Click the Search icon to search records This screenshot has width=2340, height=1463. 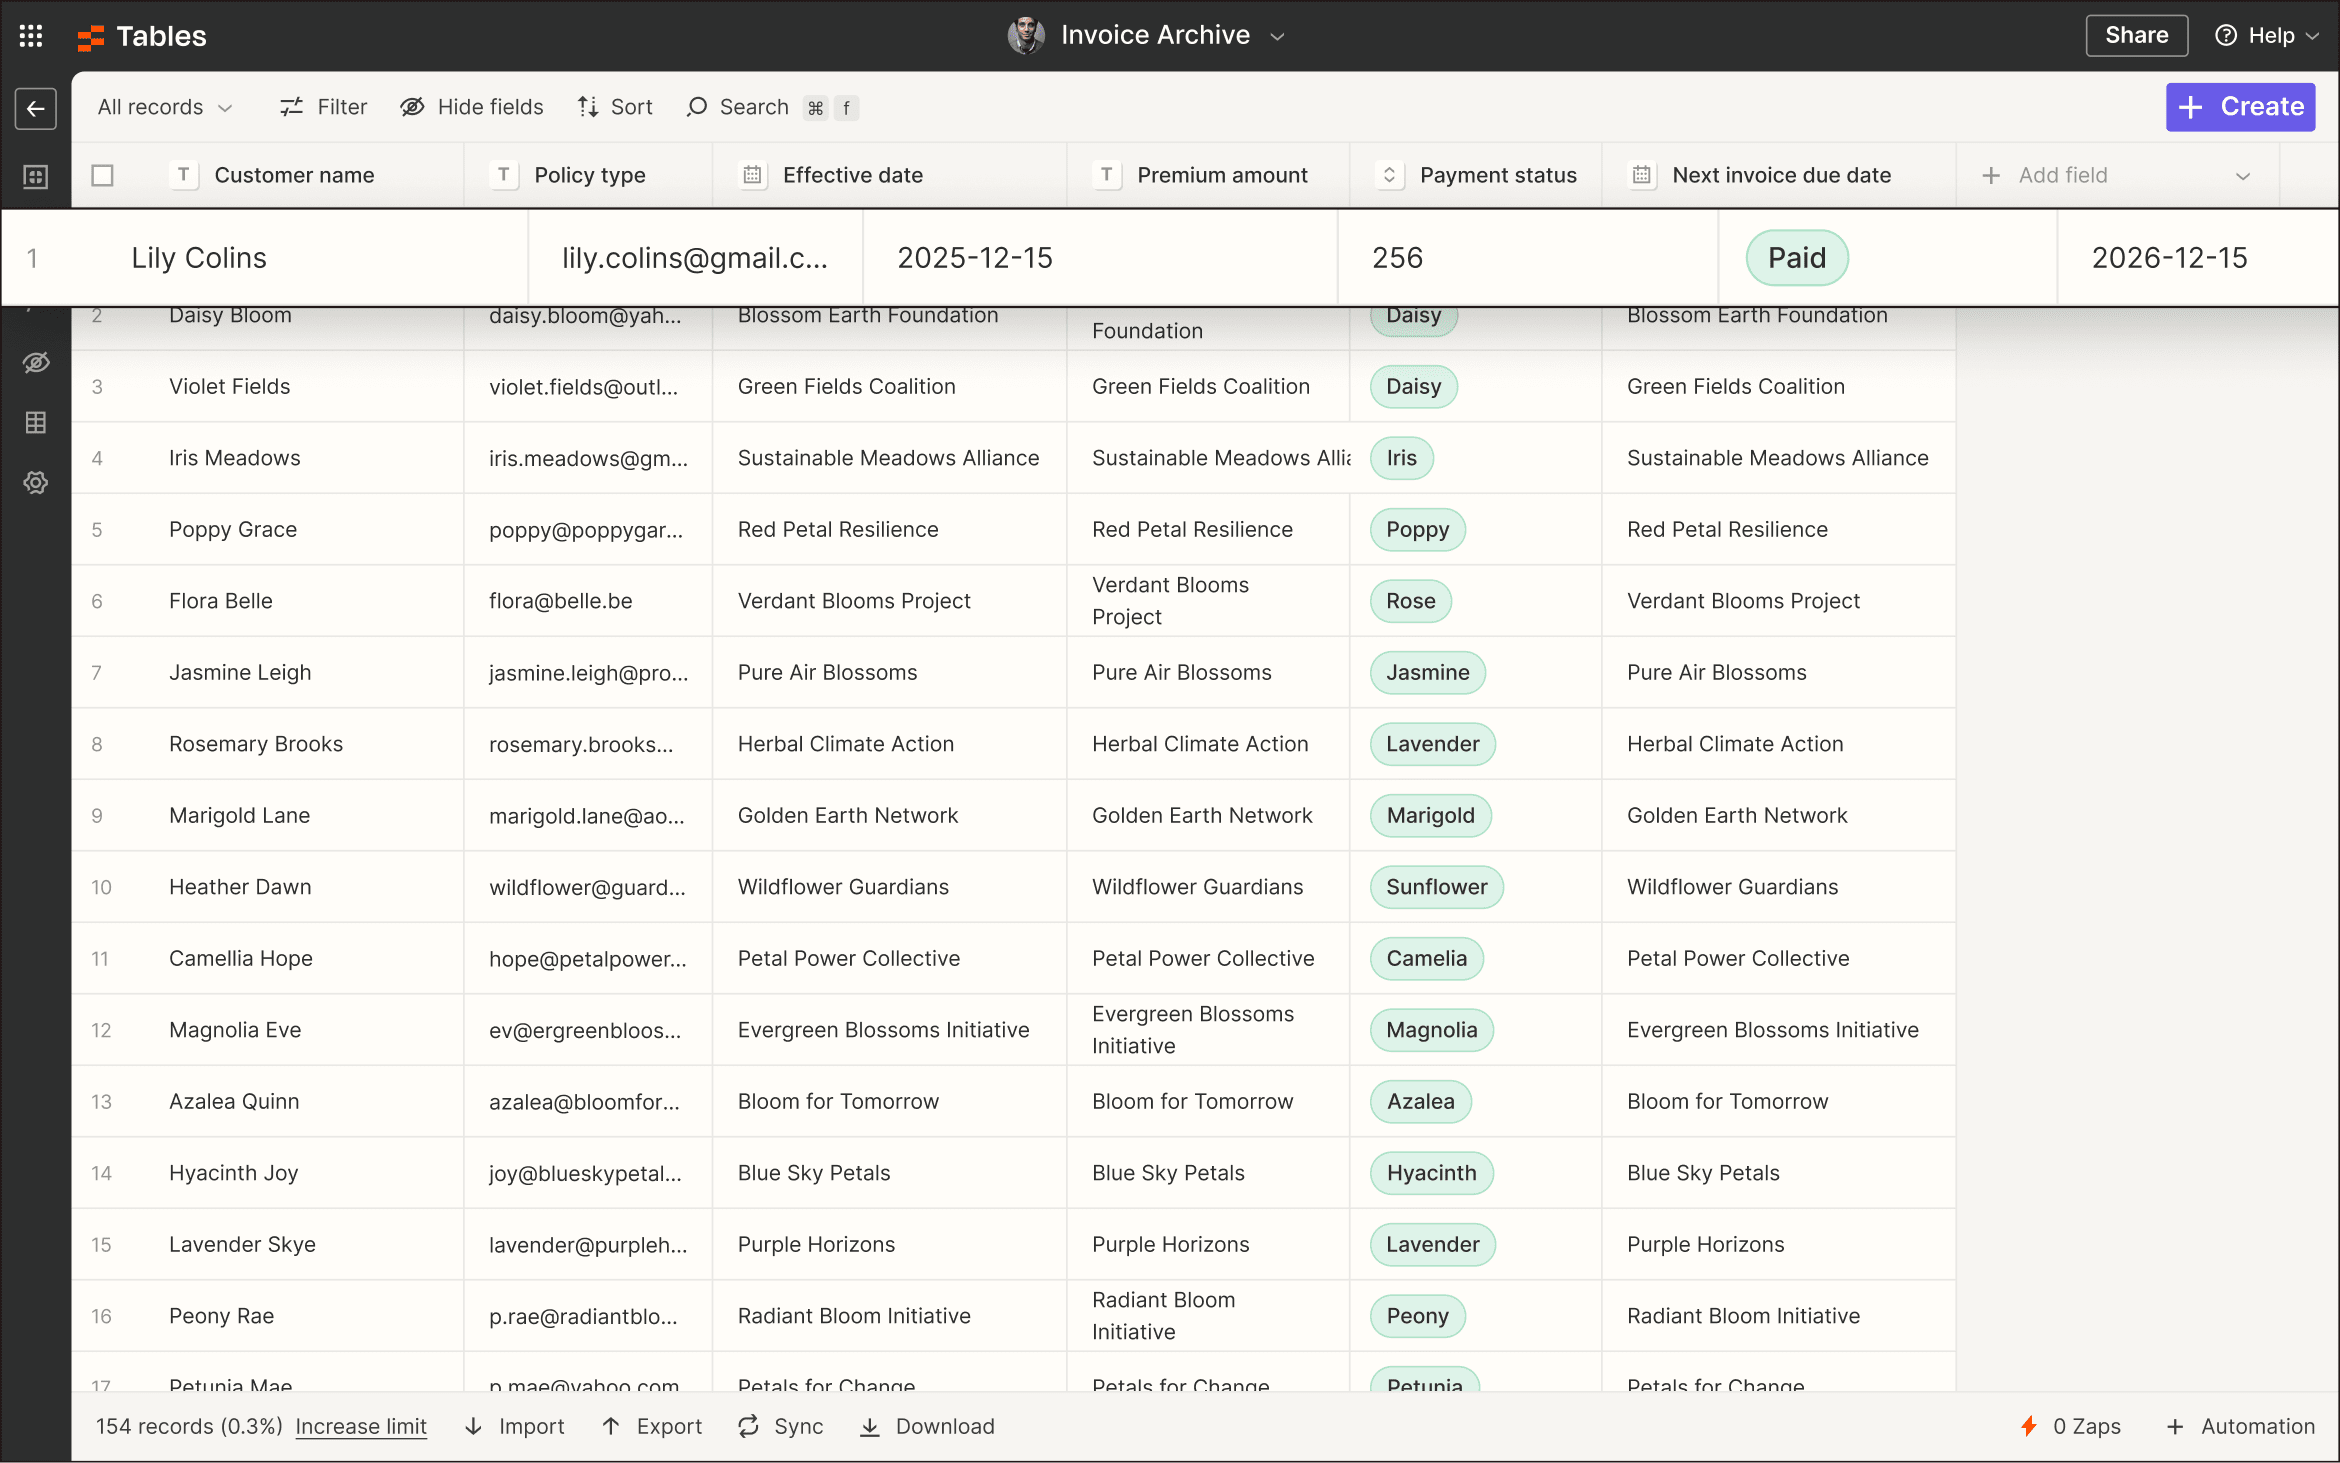pos(697,106)
